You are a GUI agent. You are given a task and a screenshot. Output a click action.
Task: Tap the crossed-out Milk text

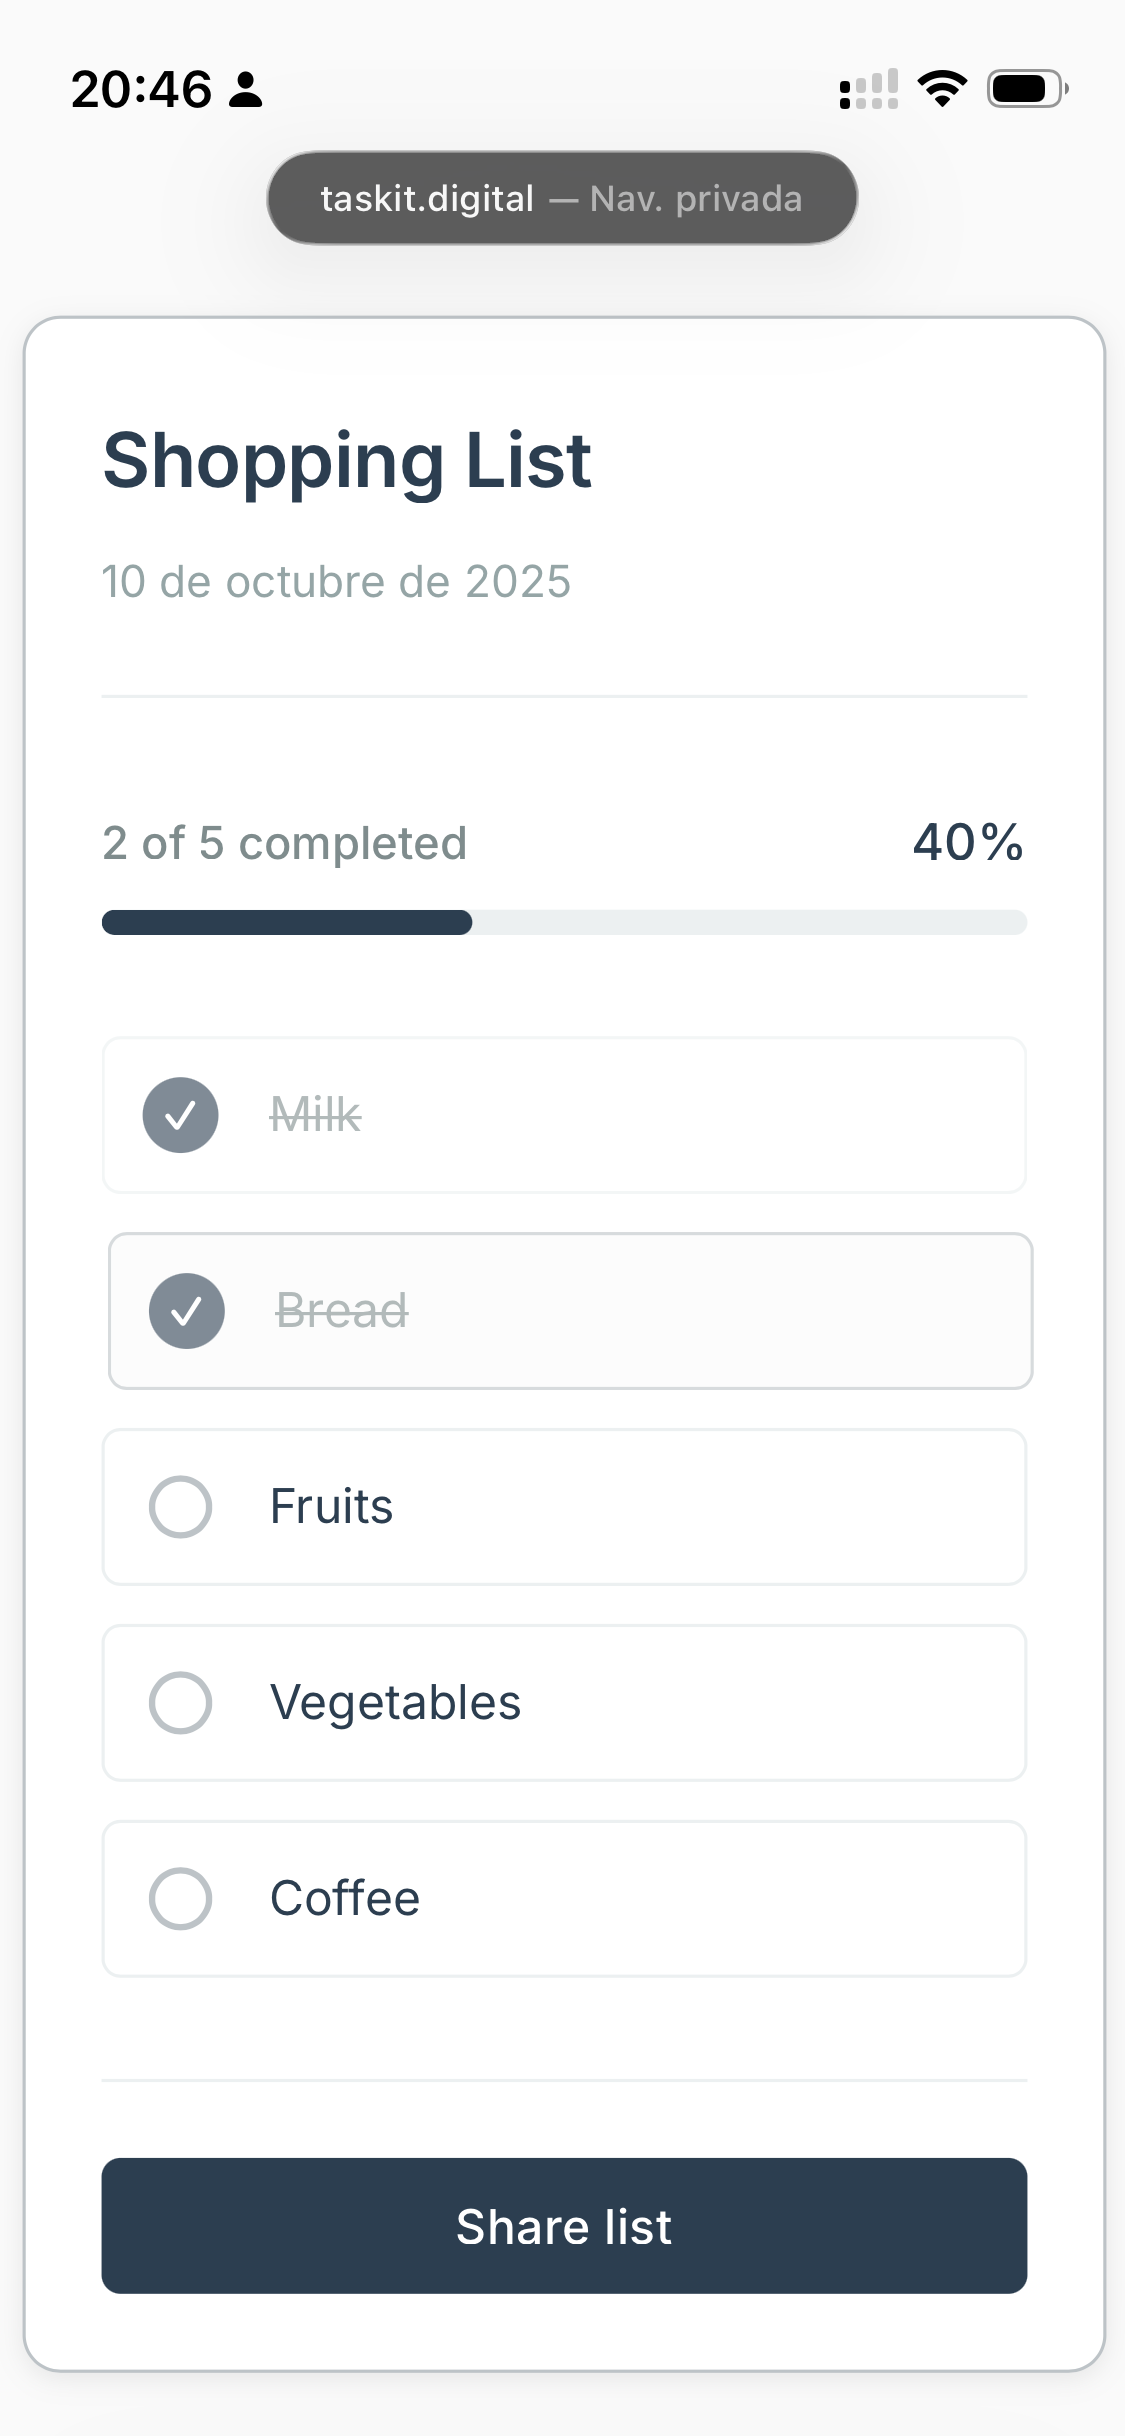click(315, 1115)
